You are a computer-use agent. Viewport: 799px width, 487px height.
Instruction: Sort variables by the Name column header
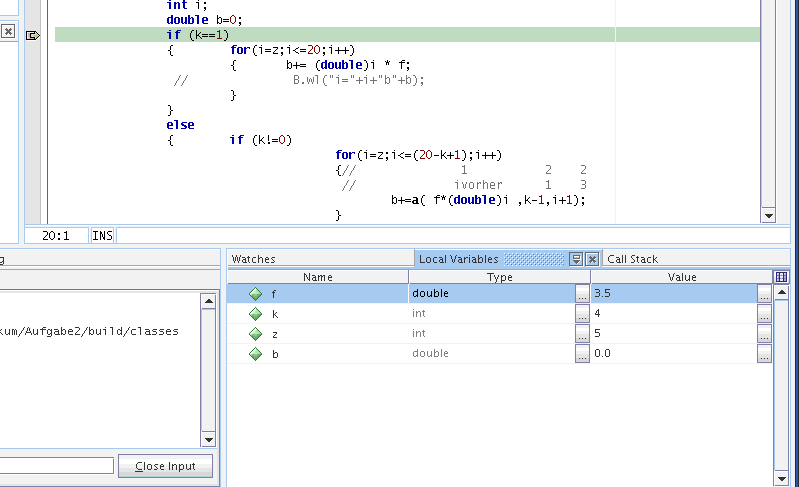pos(317,277)
